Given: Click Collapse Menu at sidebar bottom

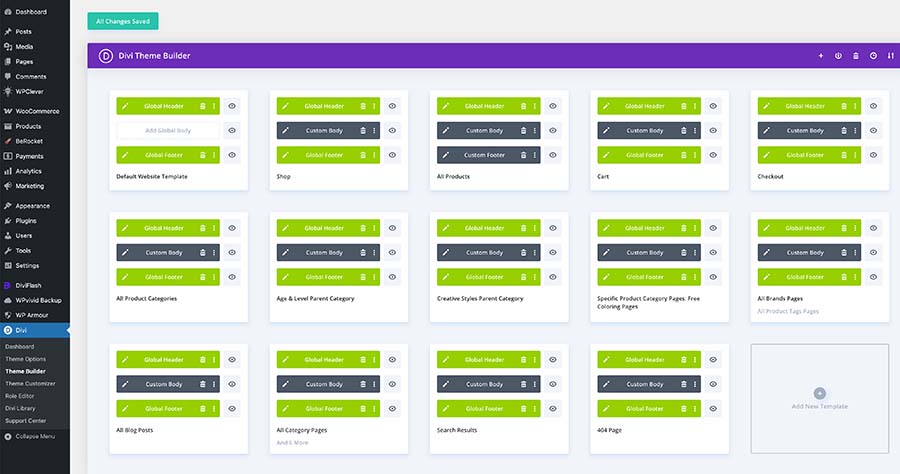Looking at the screenshot, I should click(34, 437).
